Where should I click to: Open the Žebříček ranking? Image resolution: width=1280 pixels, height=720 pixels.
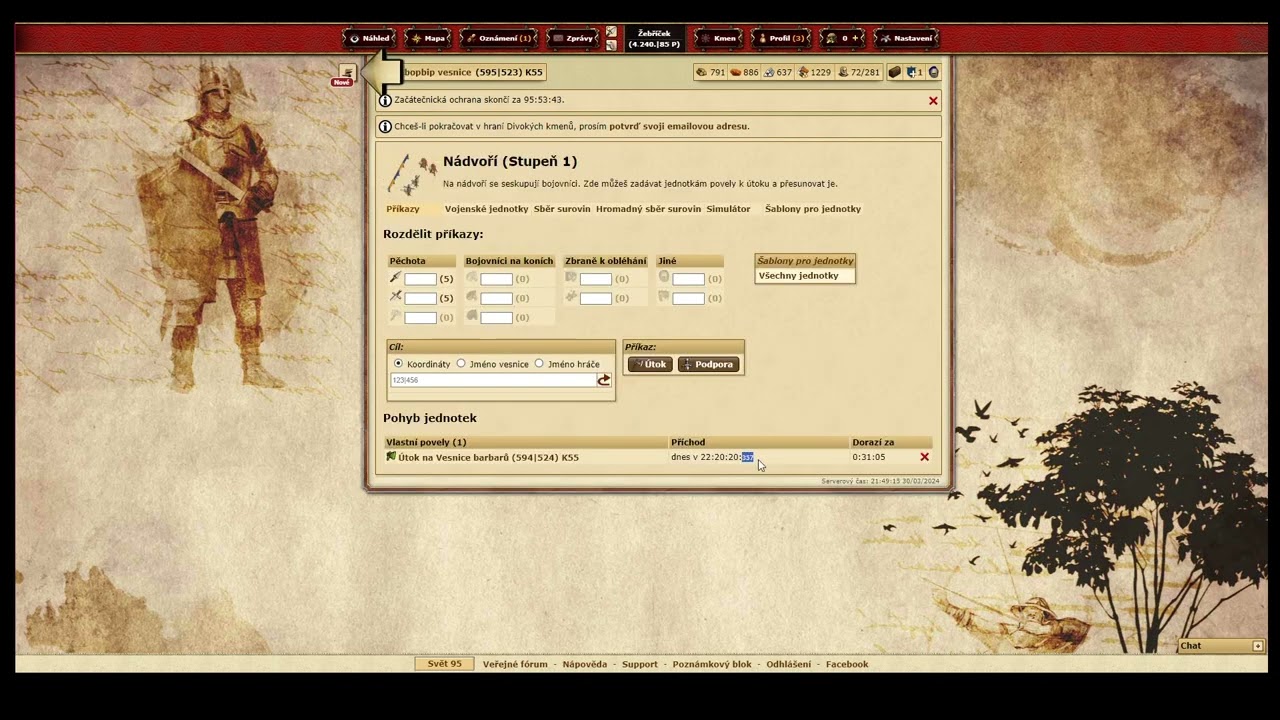click(x=654, y=38)
